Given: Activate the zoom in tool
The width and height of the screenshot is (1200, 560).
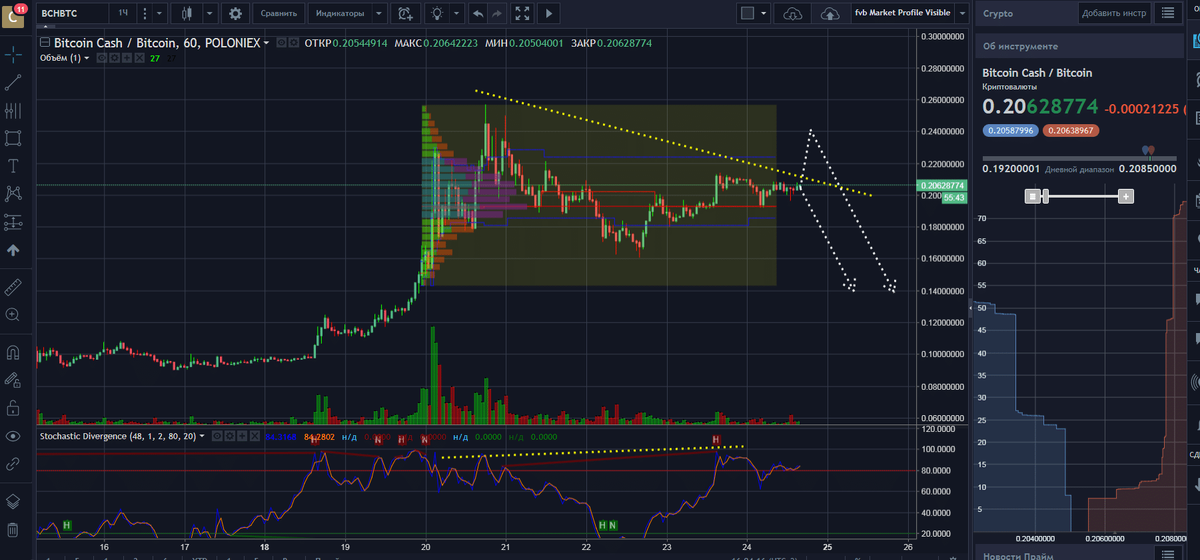Looking at the screenshot, I should coord(13,314).
